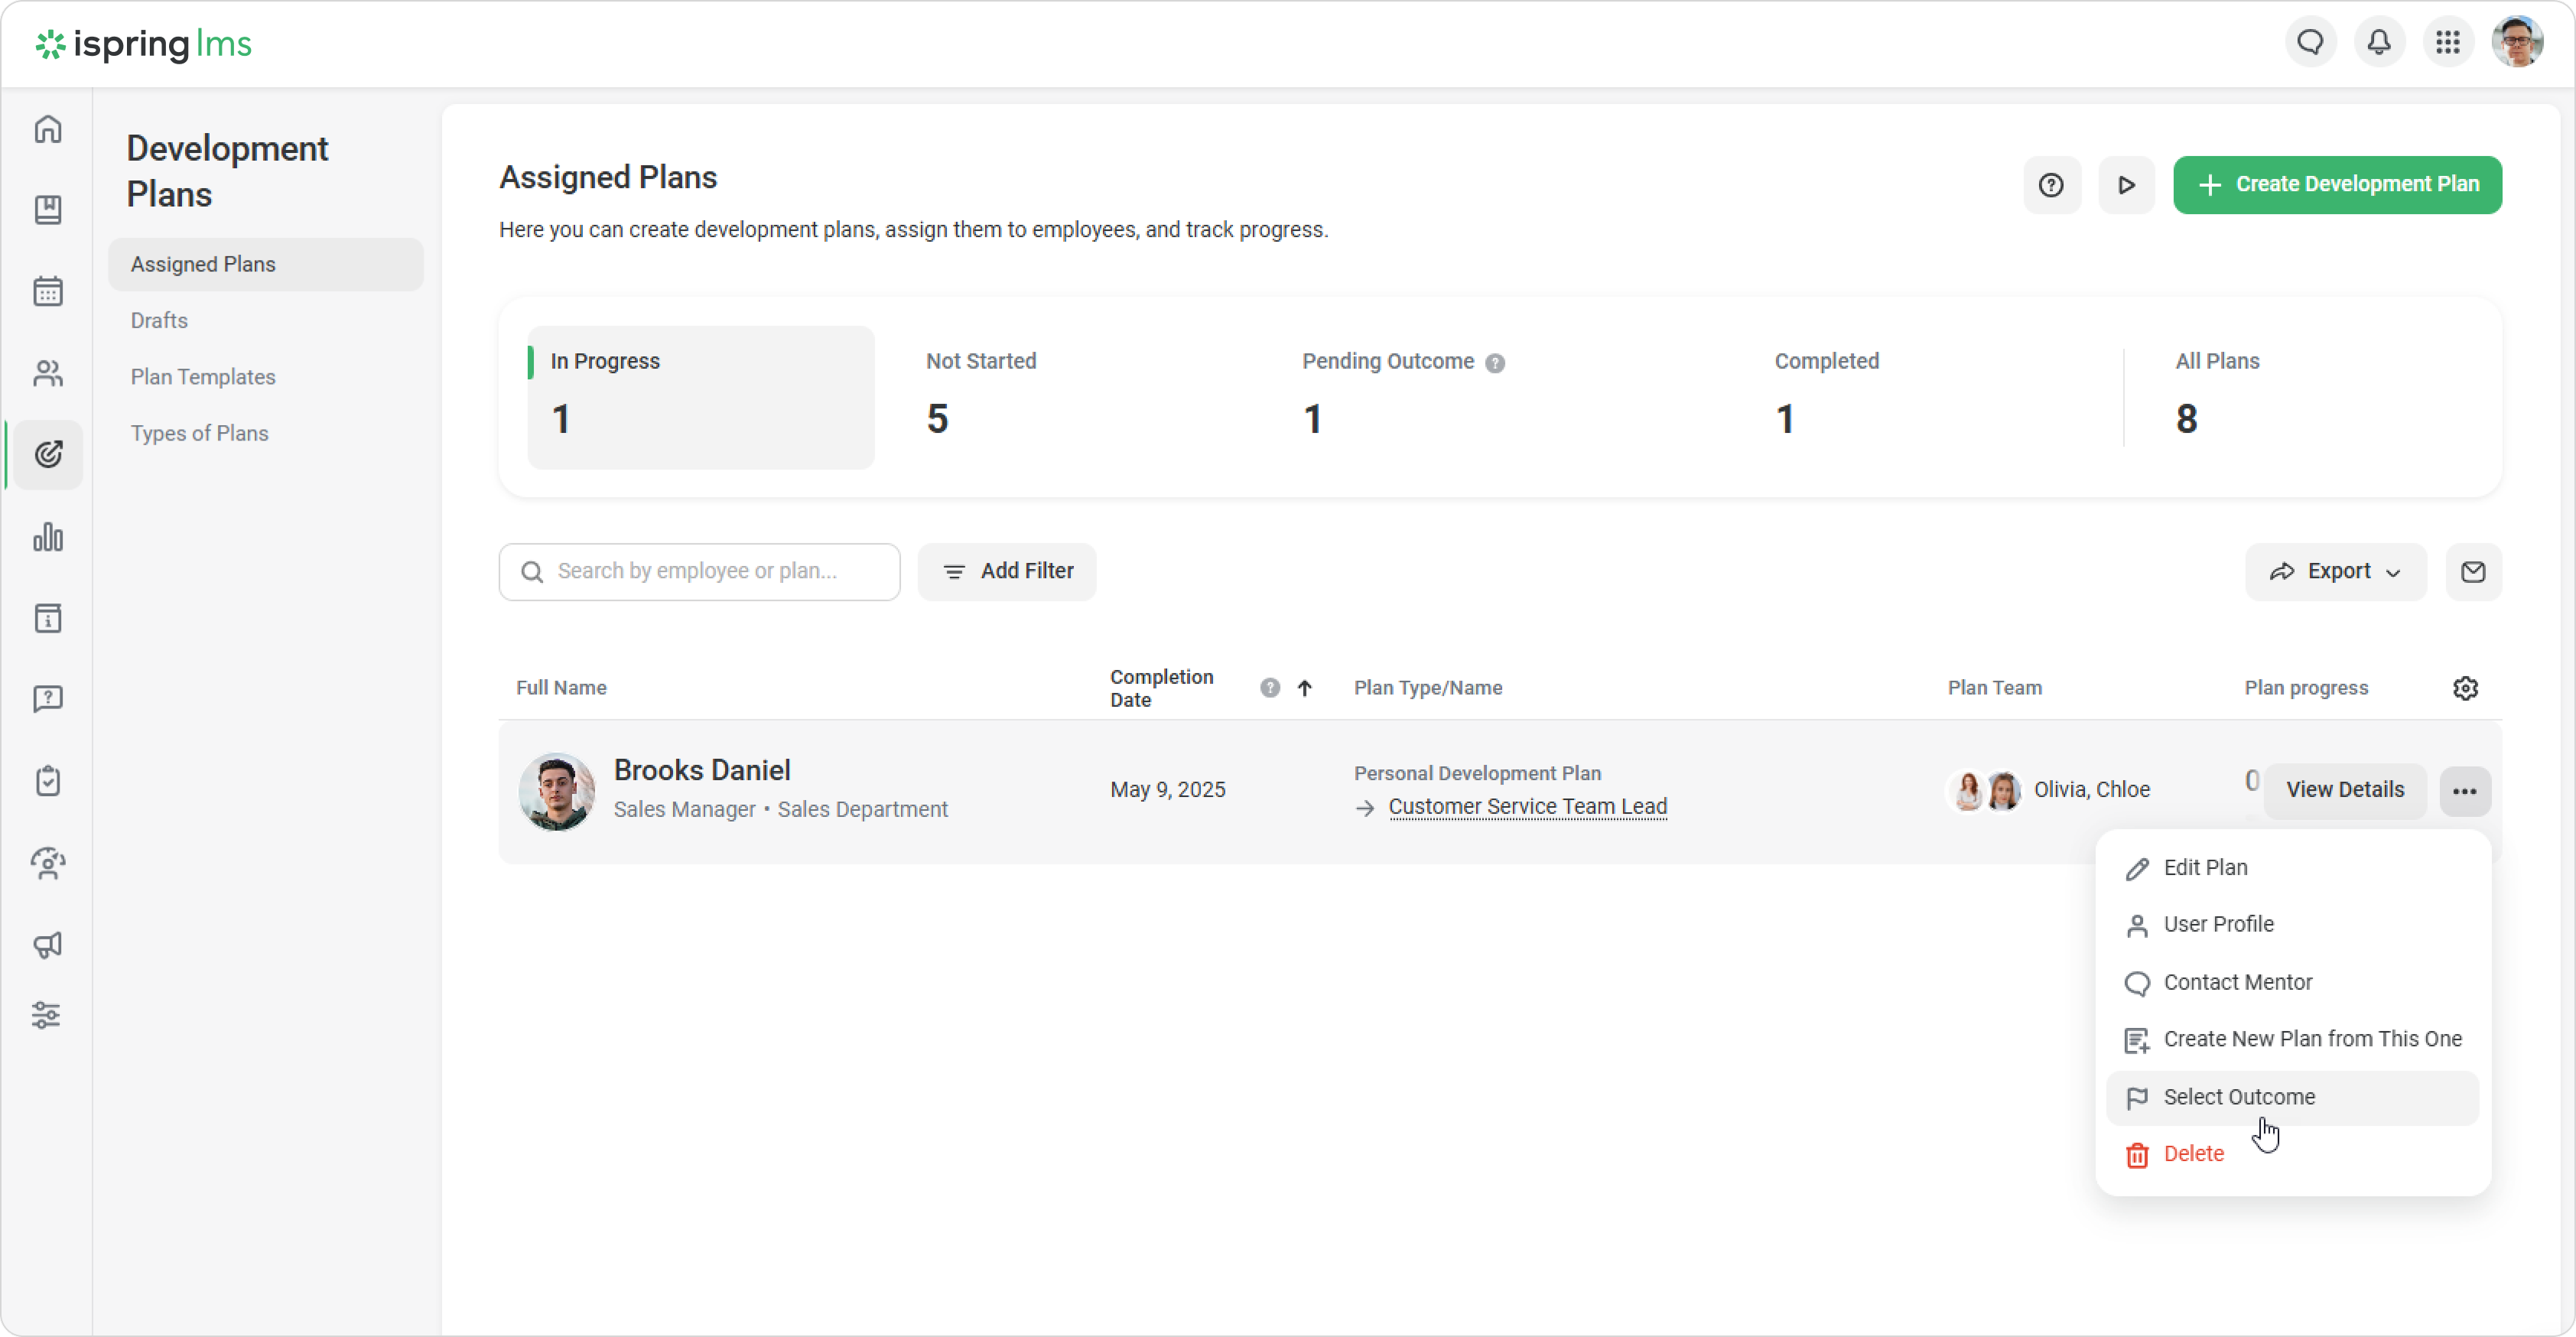Viewport: 2576px width, 1337px height.
Task: Focus the employee or plan search field
Action: pyautogui.click(x=700, y=572)
